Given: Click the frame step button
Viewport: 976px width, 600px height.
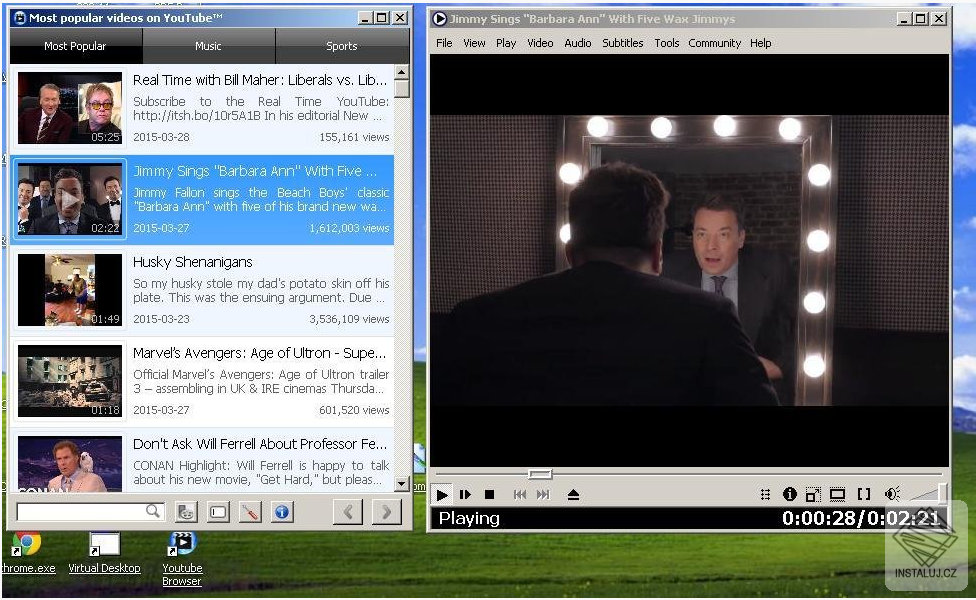Looking at the screenshot, I should [x=465, y=495].
